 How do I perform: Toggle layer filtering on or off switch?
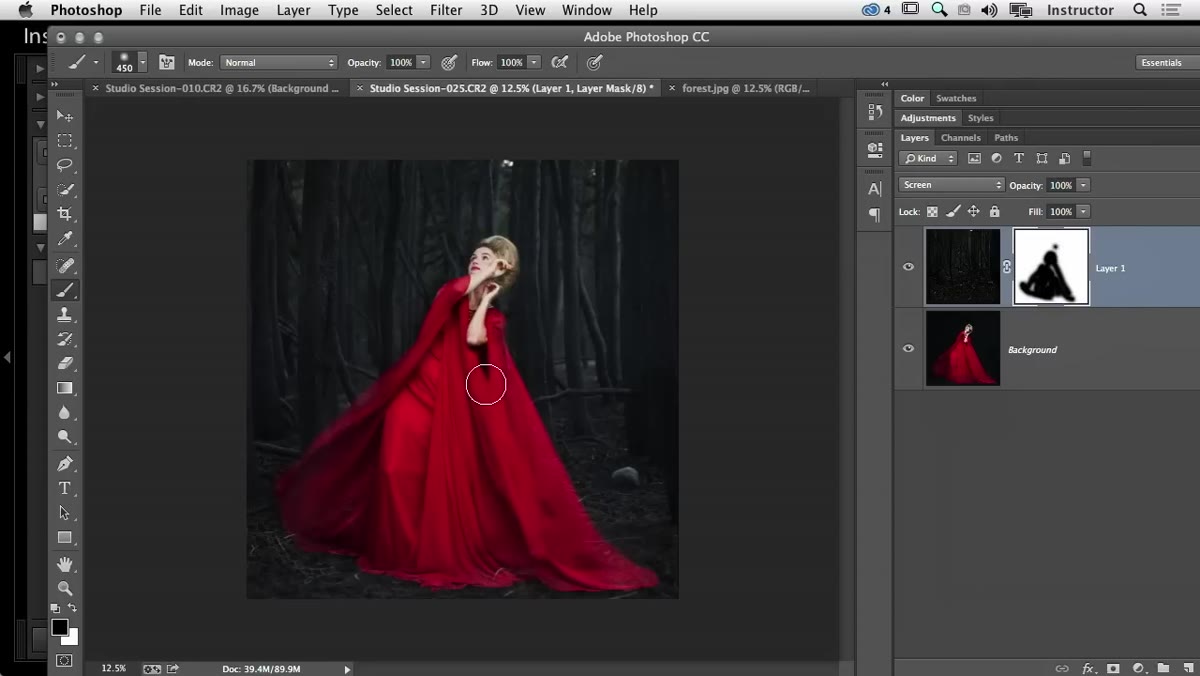click(1087, 158)
